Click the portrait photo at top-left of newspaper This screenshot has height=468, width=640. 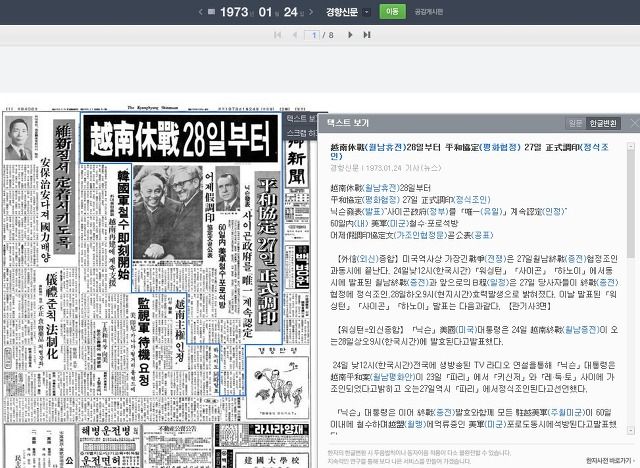[19, 138]
